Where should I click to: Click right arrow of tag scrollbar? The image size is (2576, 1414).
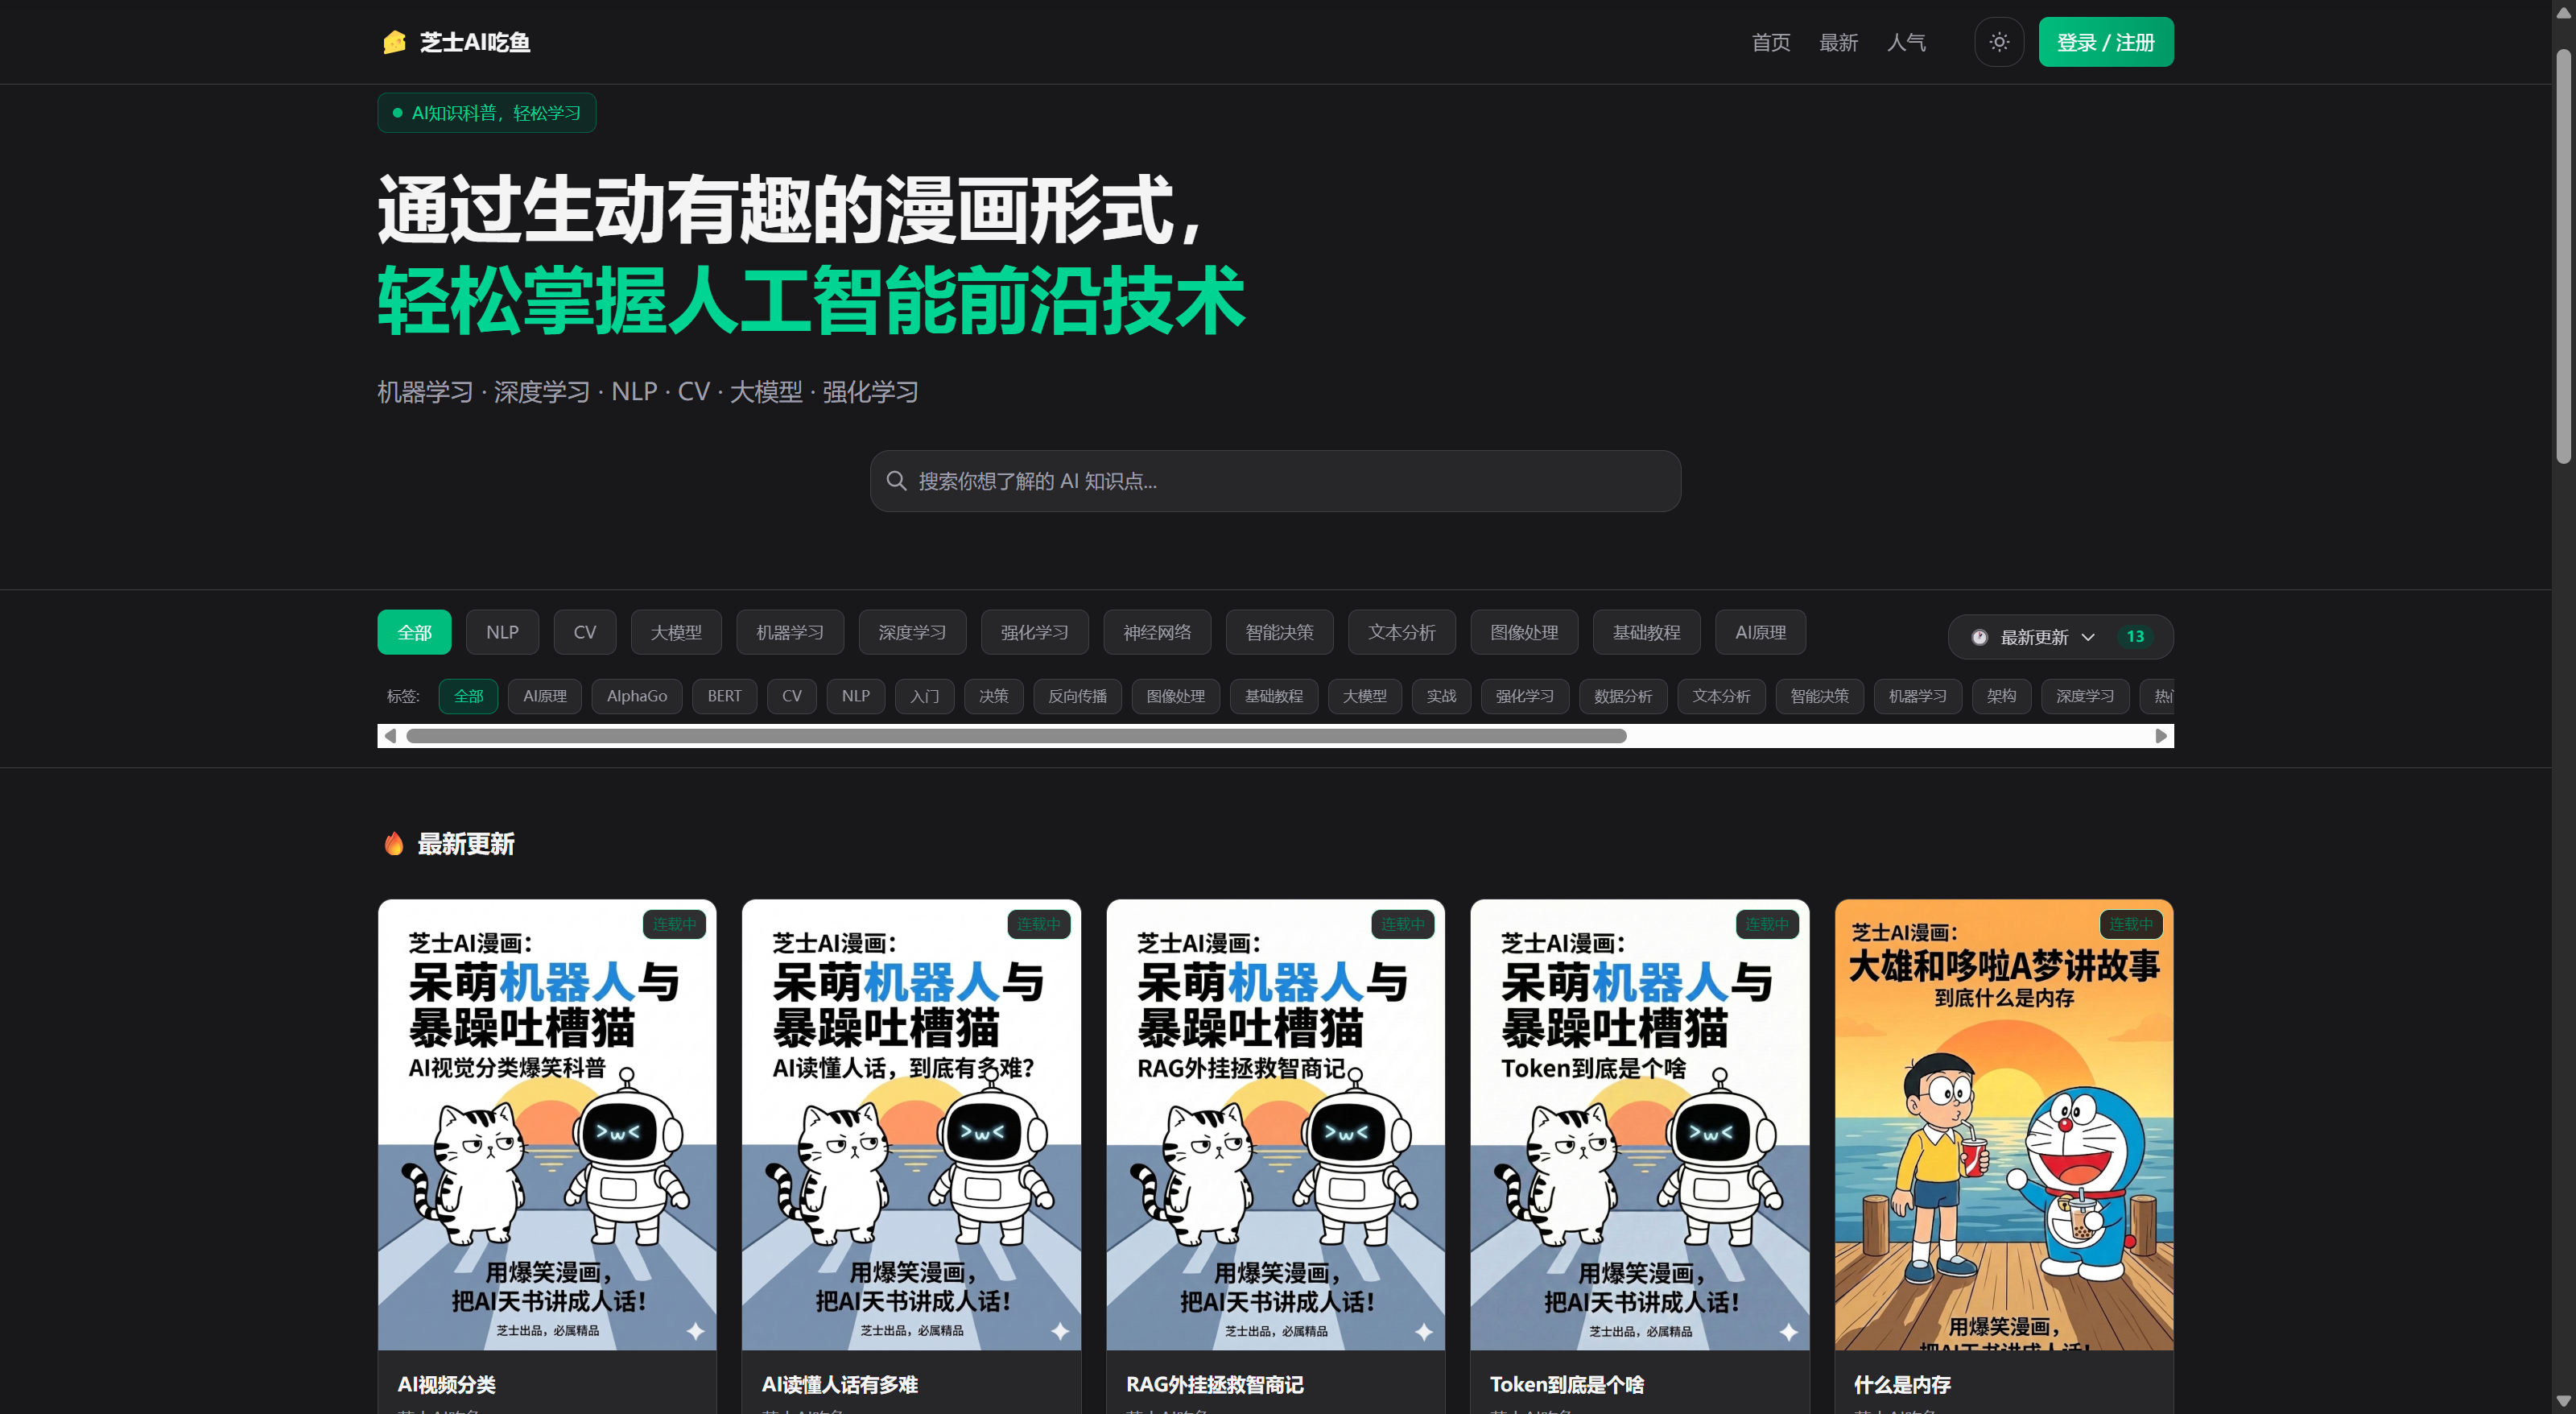2160,736
